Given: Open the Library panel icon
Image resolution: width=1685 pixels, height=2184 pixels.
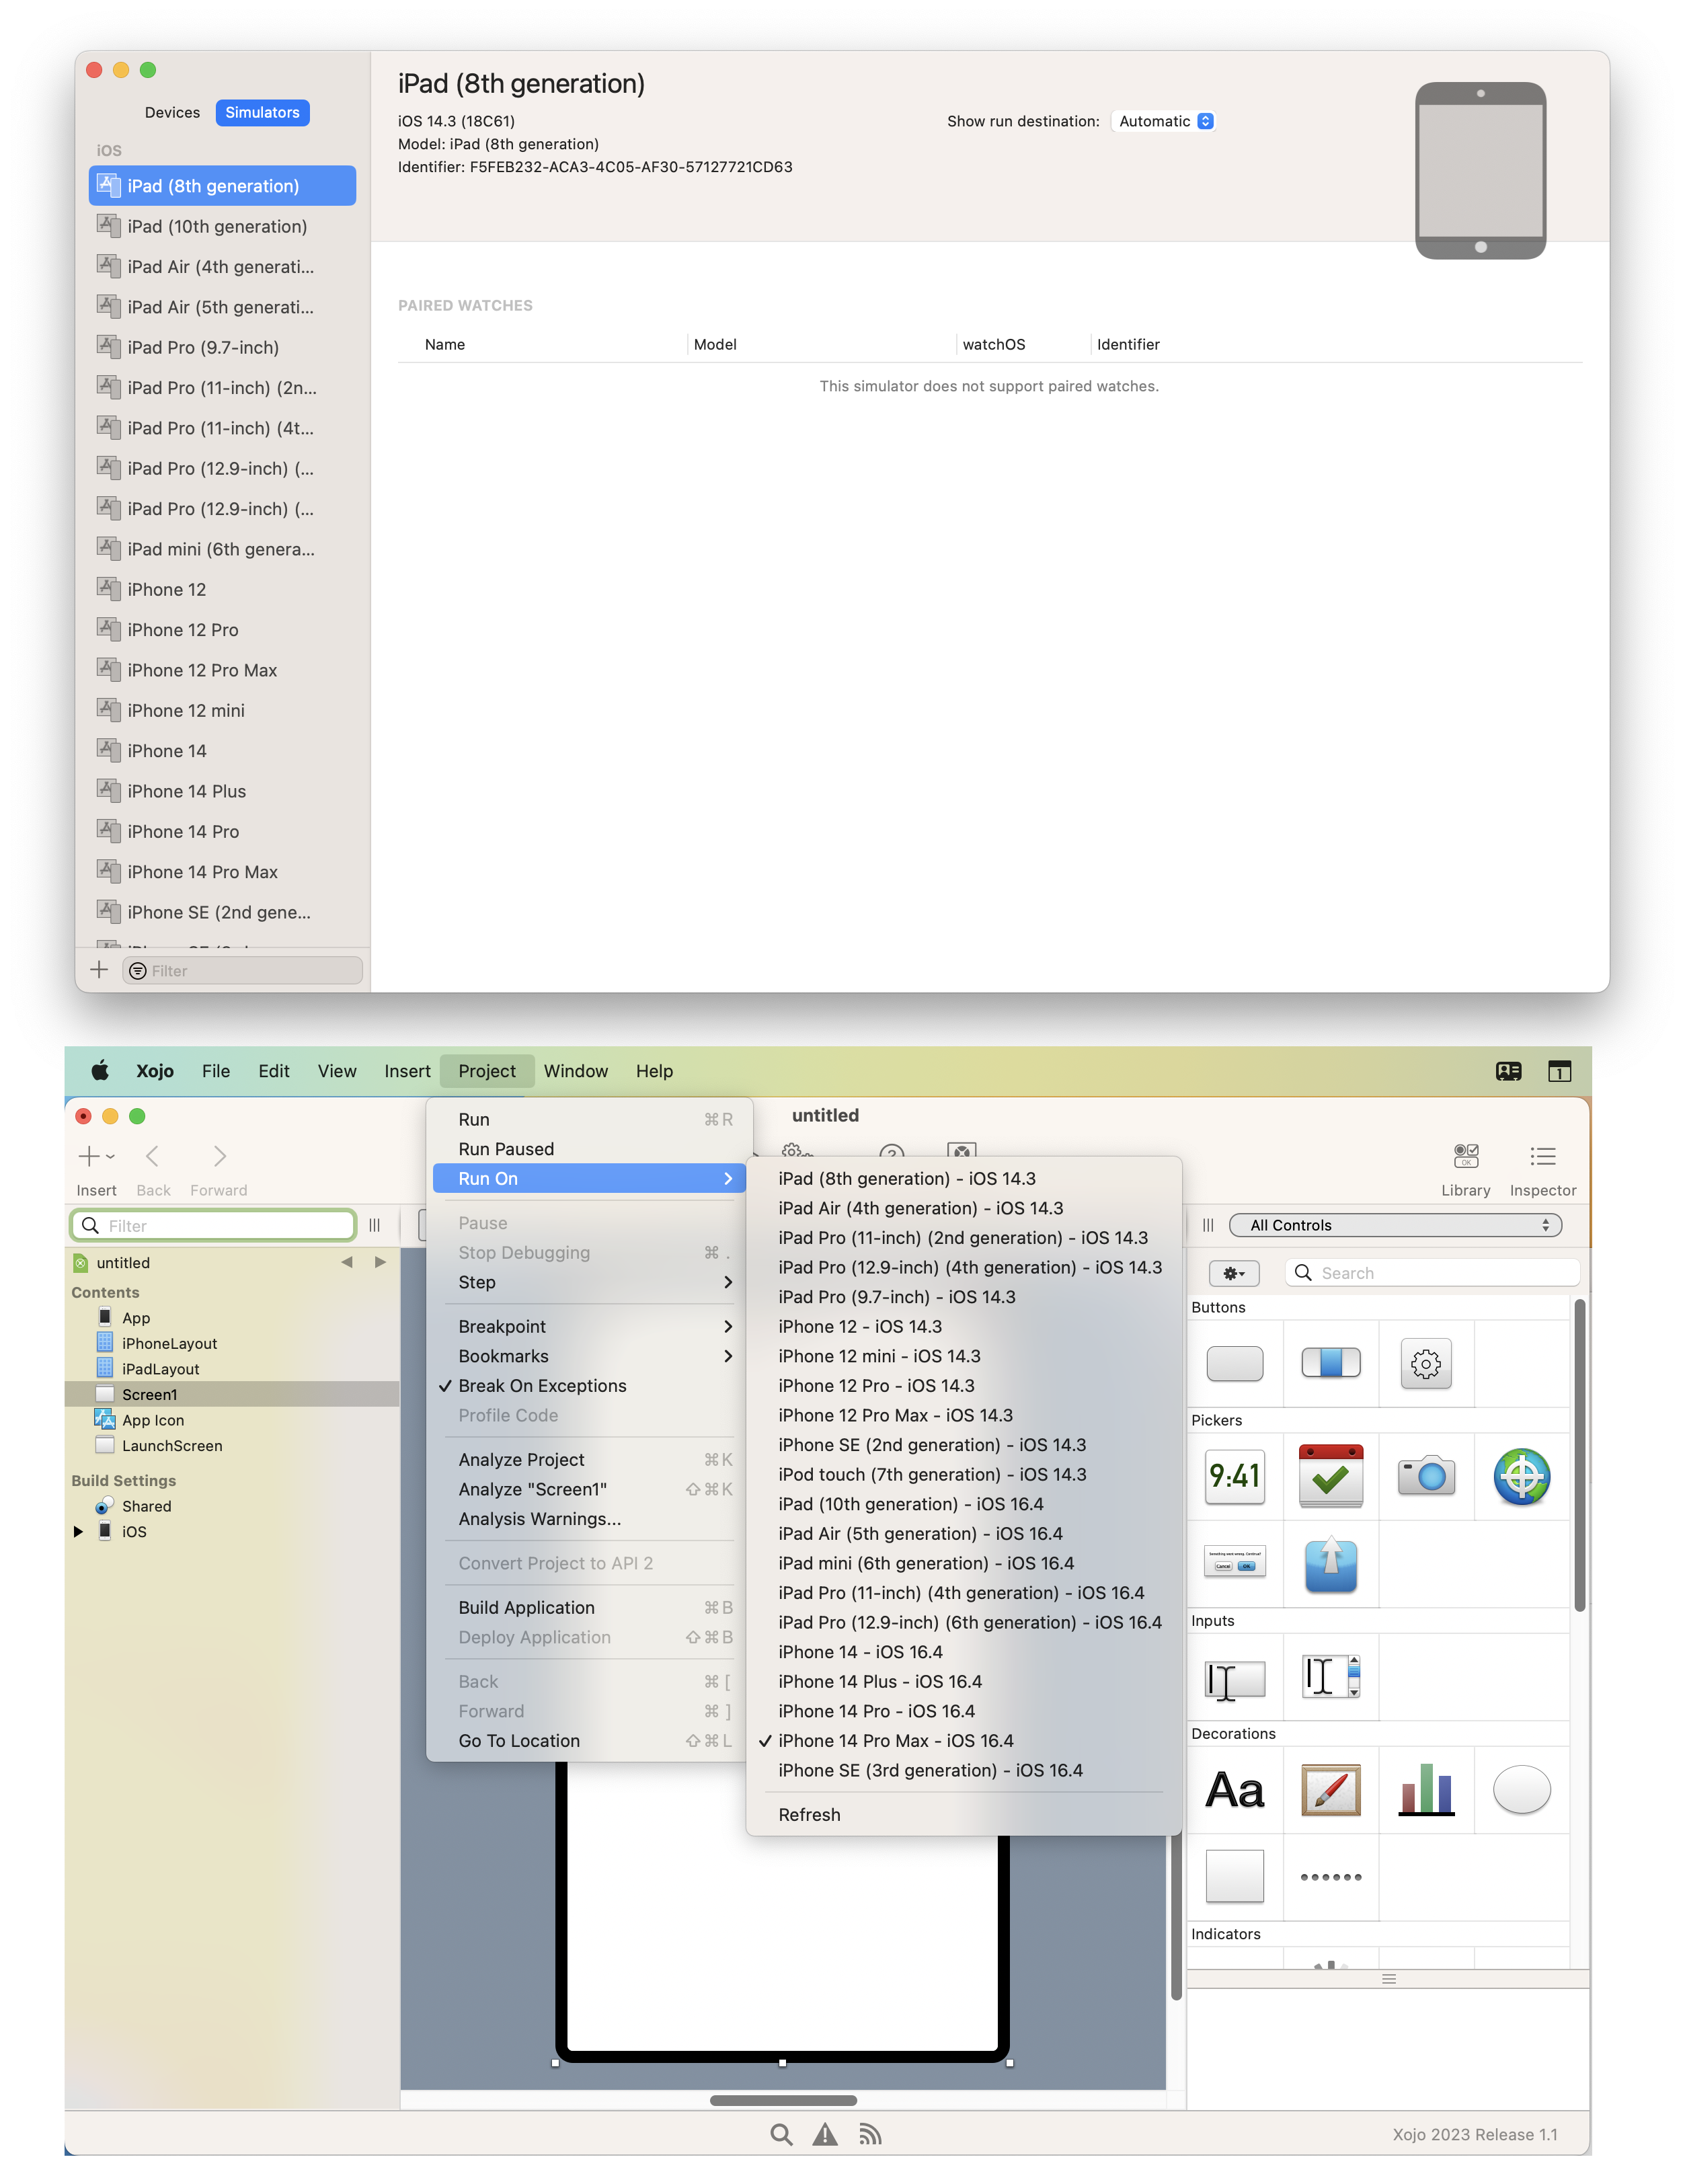Looking at the screenshot, I should [x=1465, y=1157].
